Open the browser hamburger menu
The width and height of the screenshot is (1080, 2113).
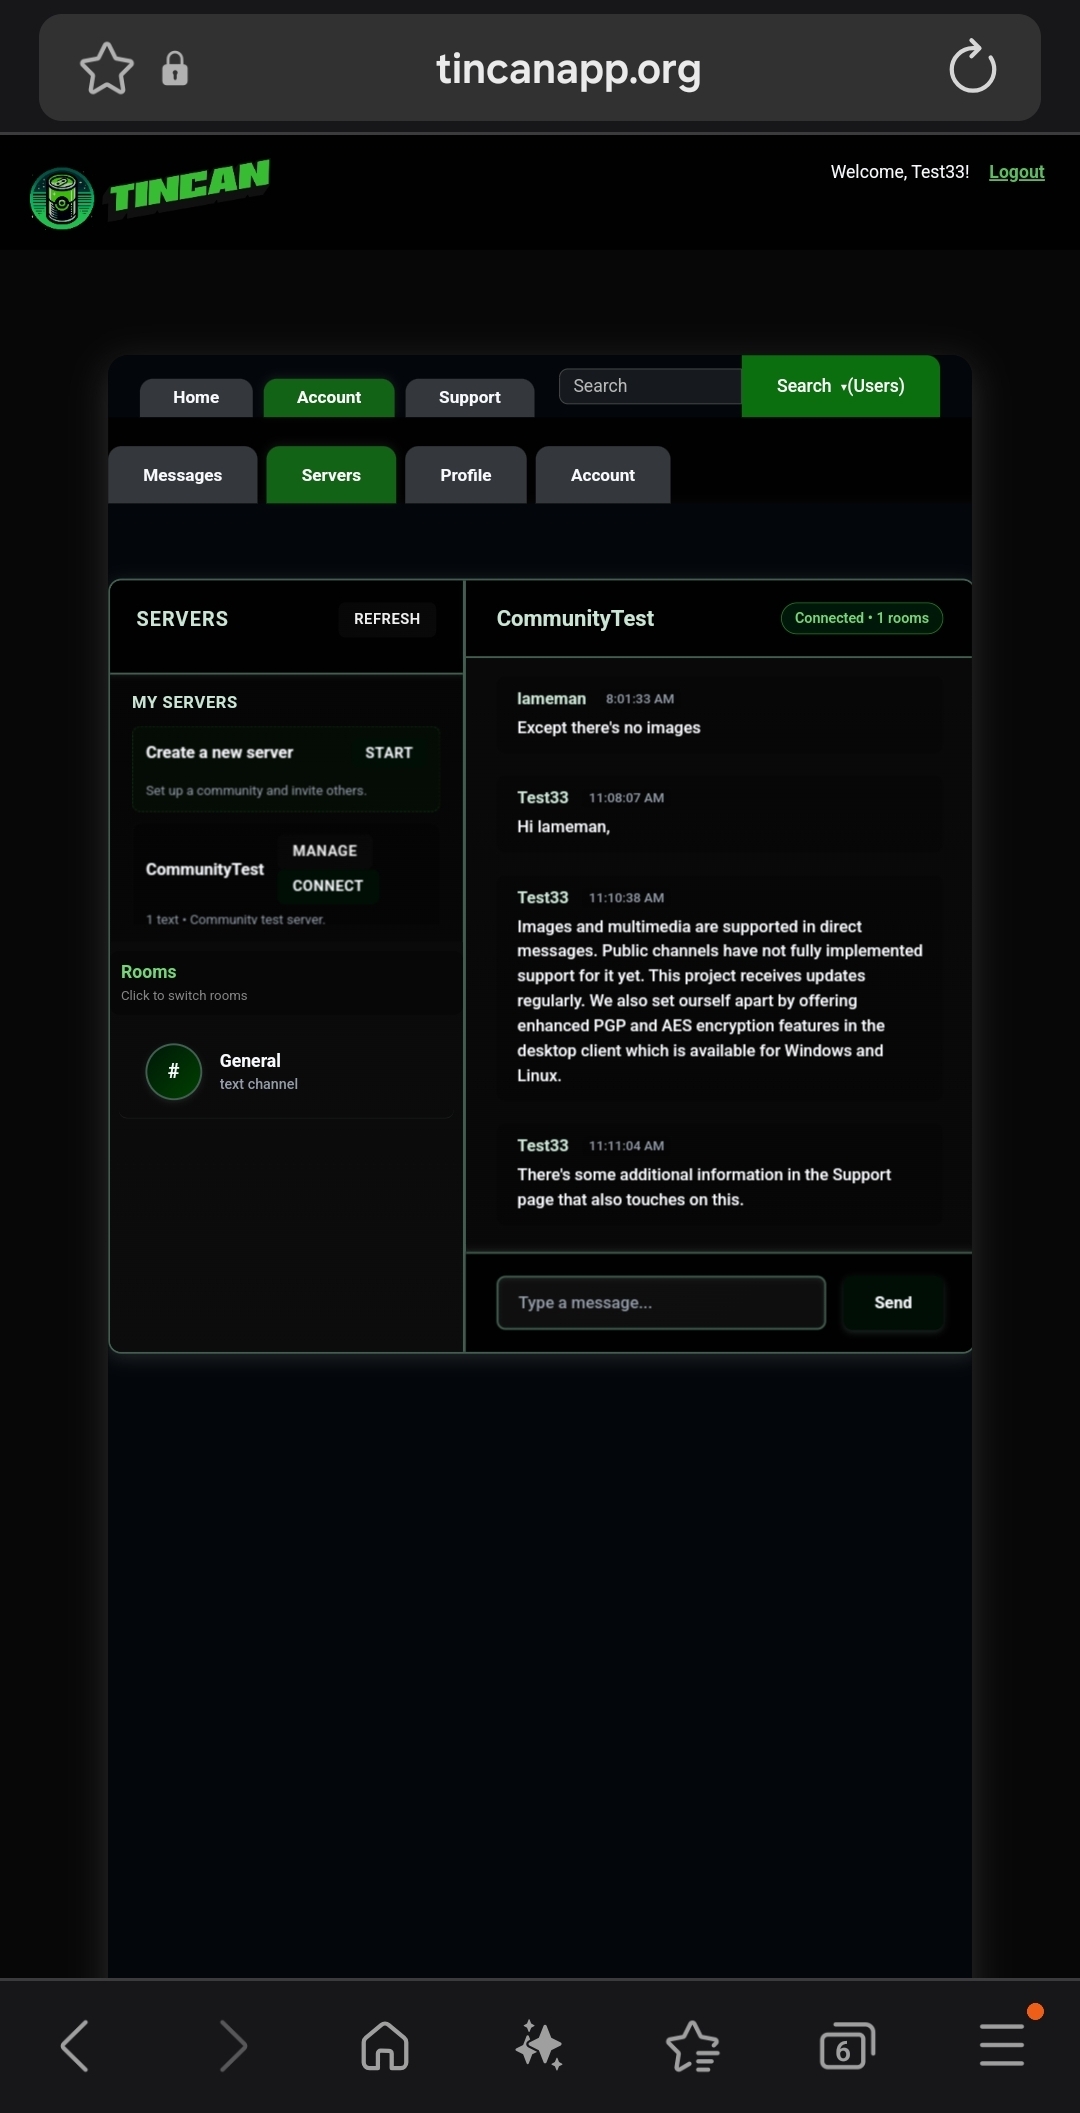[x=1002, y=2045]
